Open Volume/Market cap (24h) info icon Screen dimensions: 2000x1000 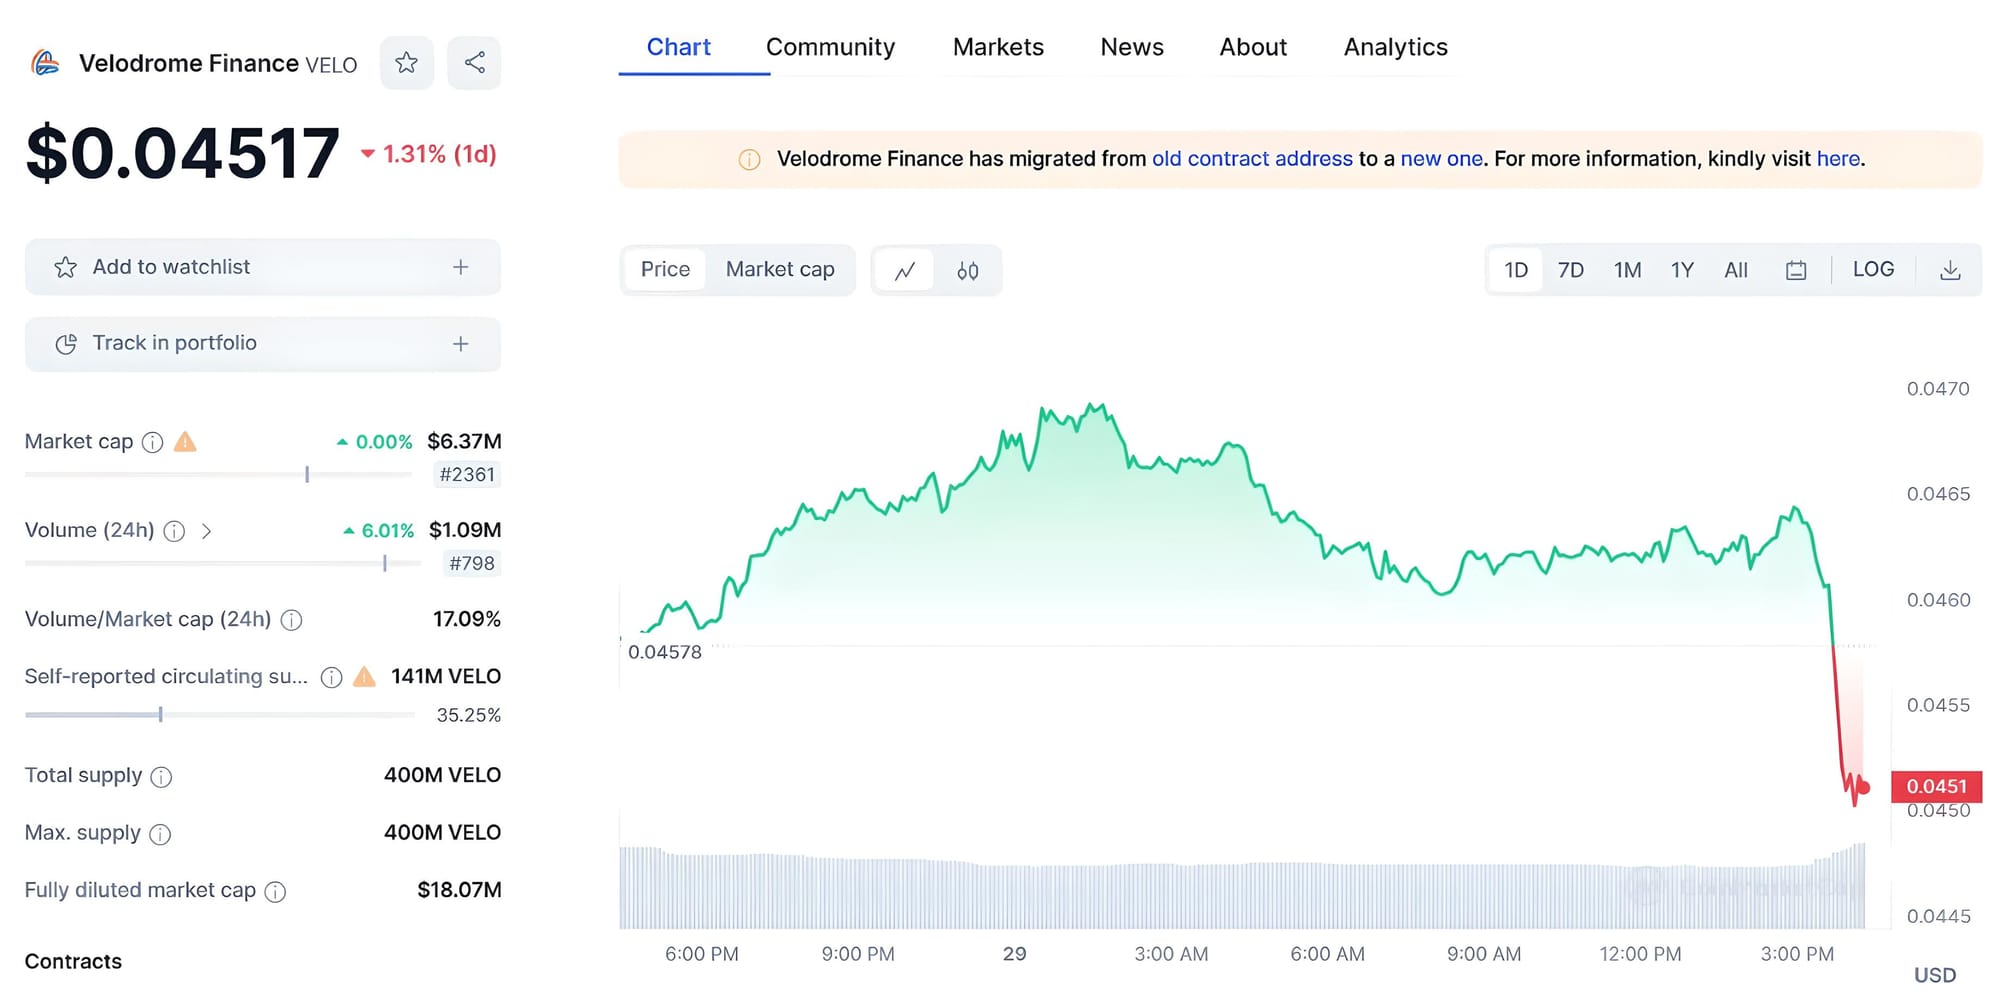[x=291, y=620]
